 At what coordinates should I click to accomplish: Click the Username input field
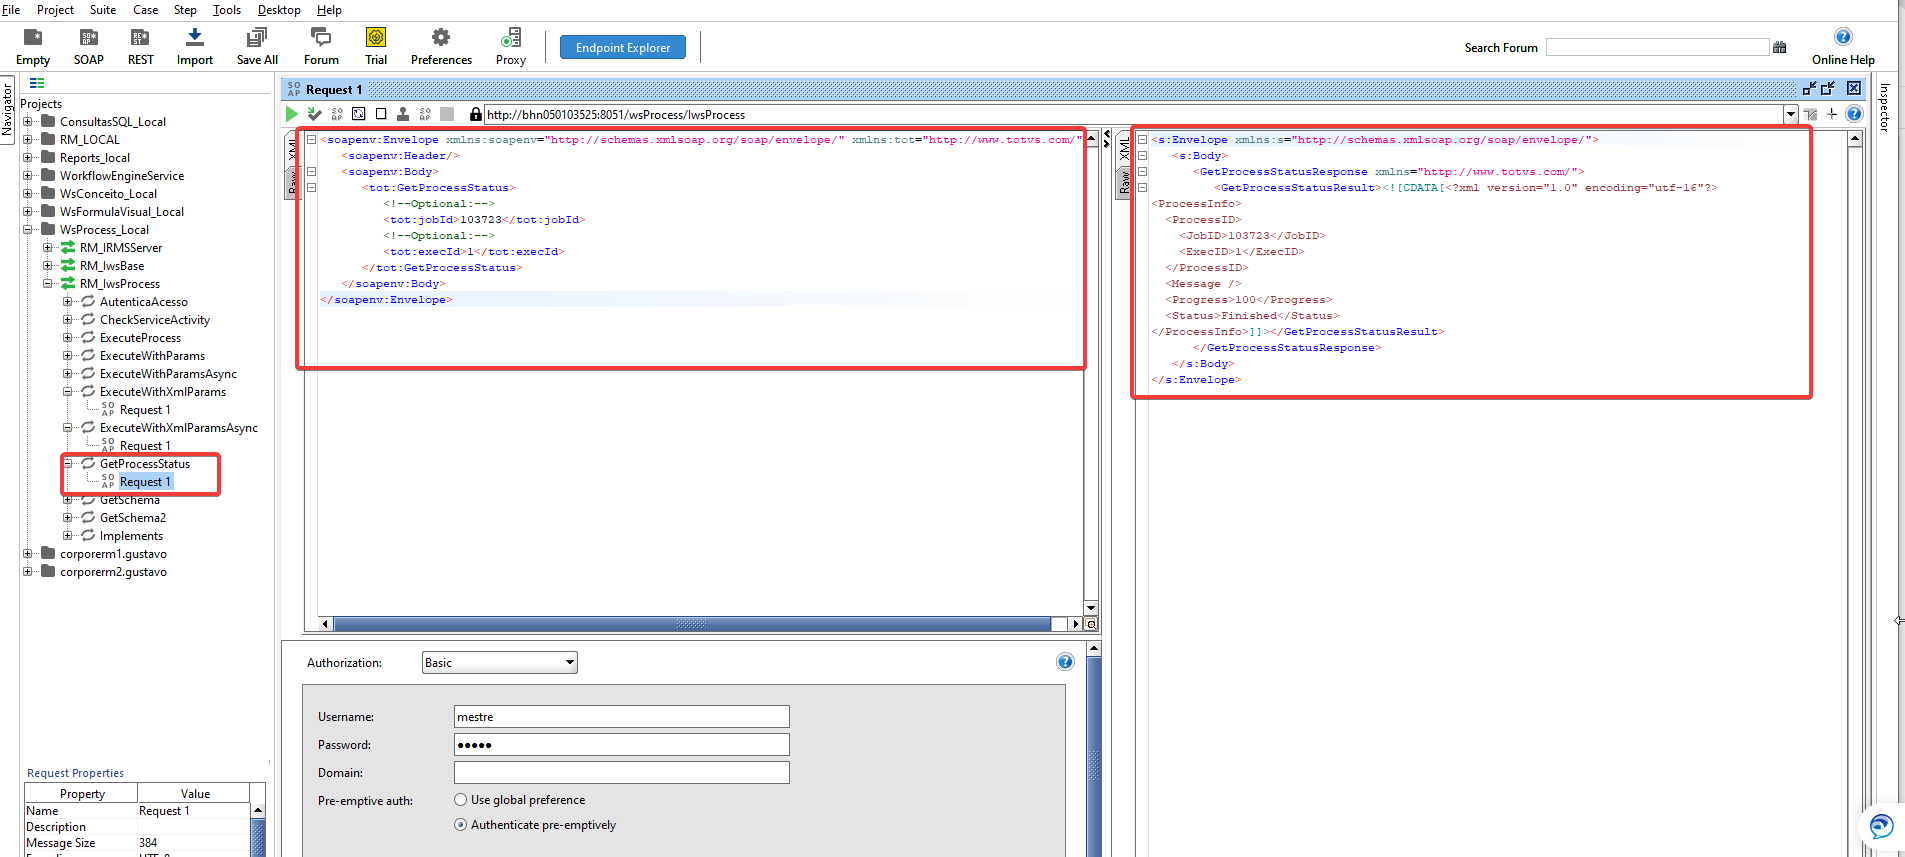point(621,716)
